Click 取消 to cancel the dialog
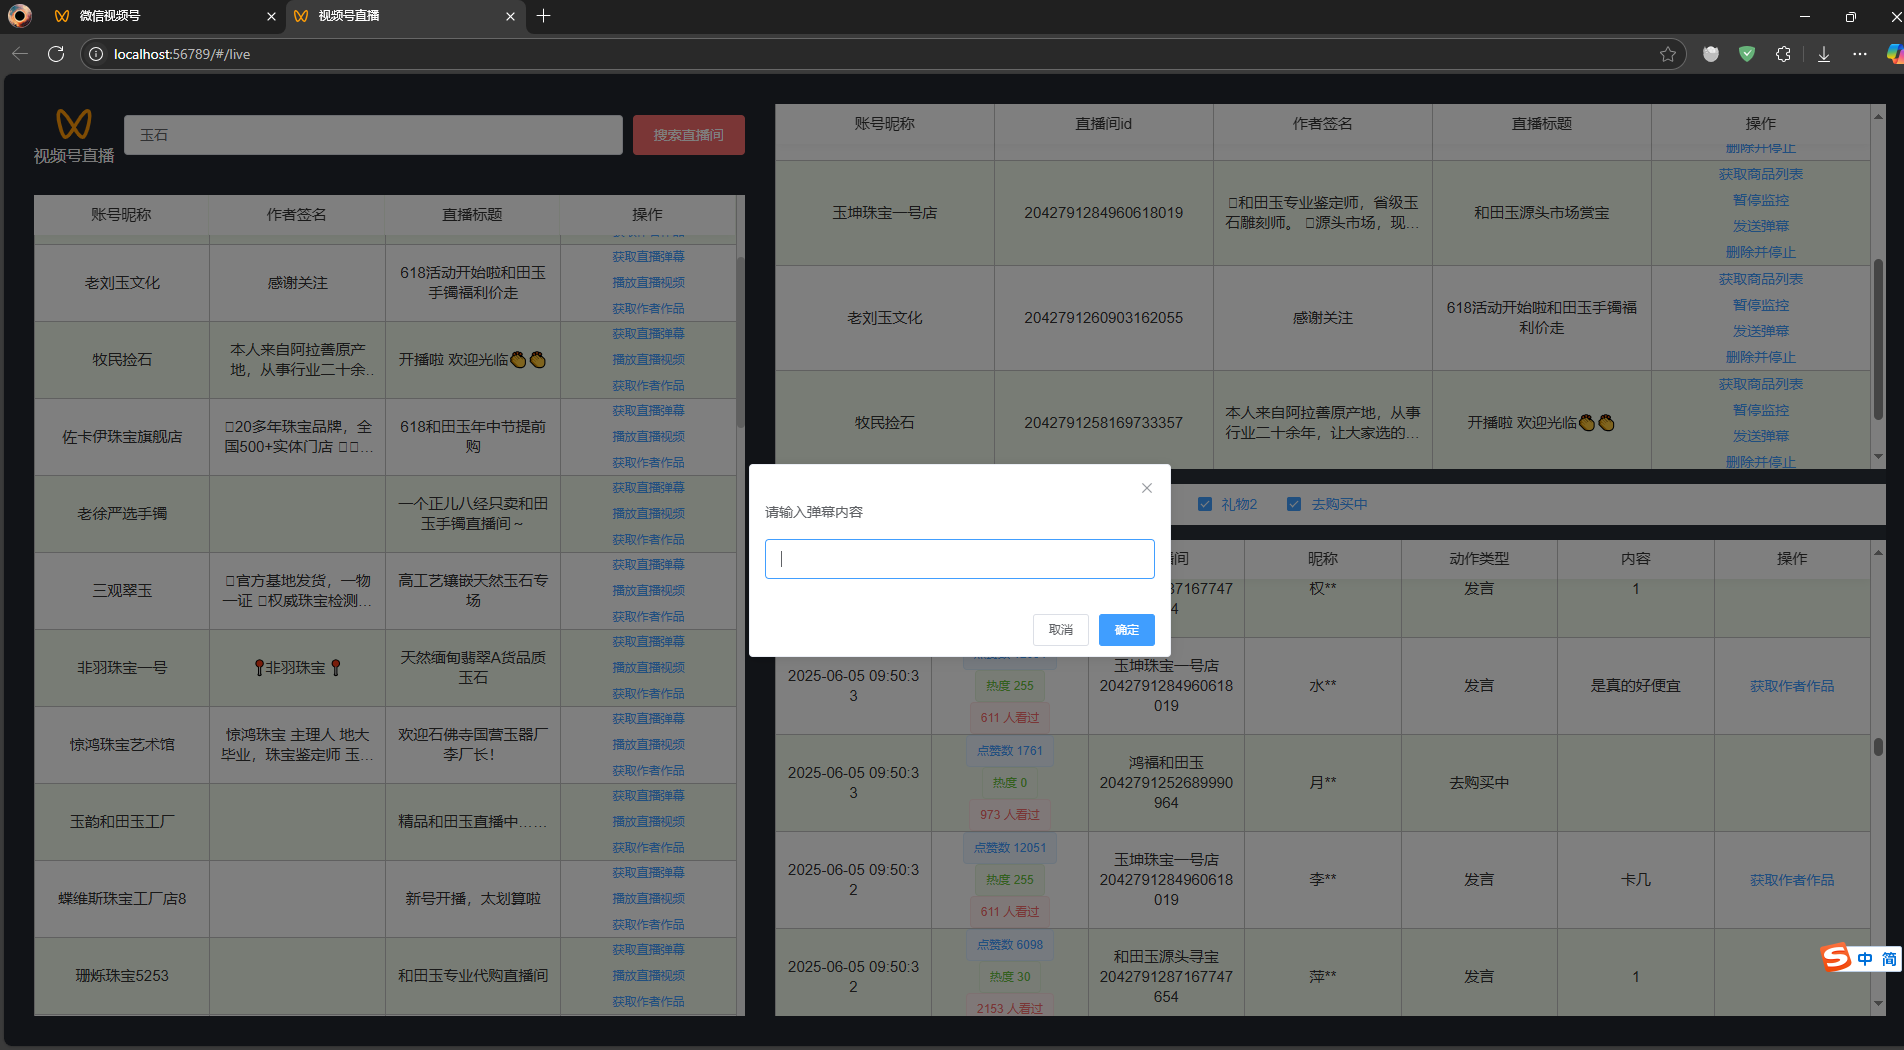1904x1050 pixels. [x=1060, y=630]
